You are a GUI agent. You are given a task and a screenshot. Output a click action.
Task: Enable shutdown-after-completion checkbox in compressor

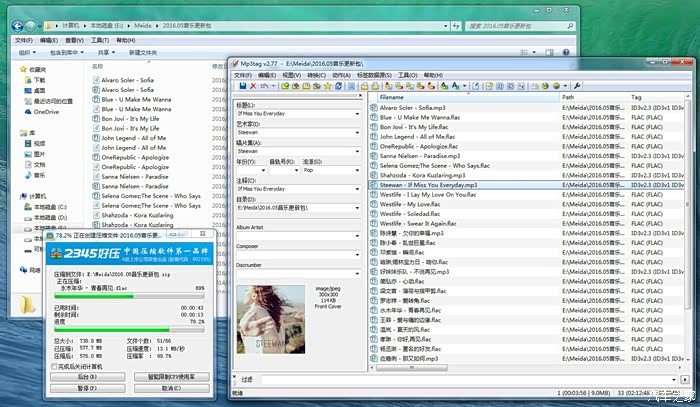tap(53, 366)
